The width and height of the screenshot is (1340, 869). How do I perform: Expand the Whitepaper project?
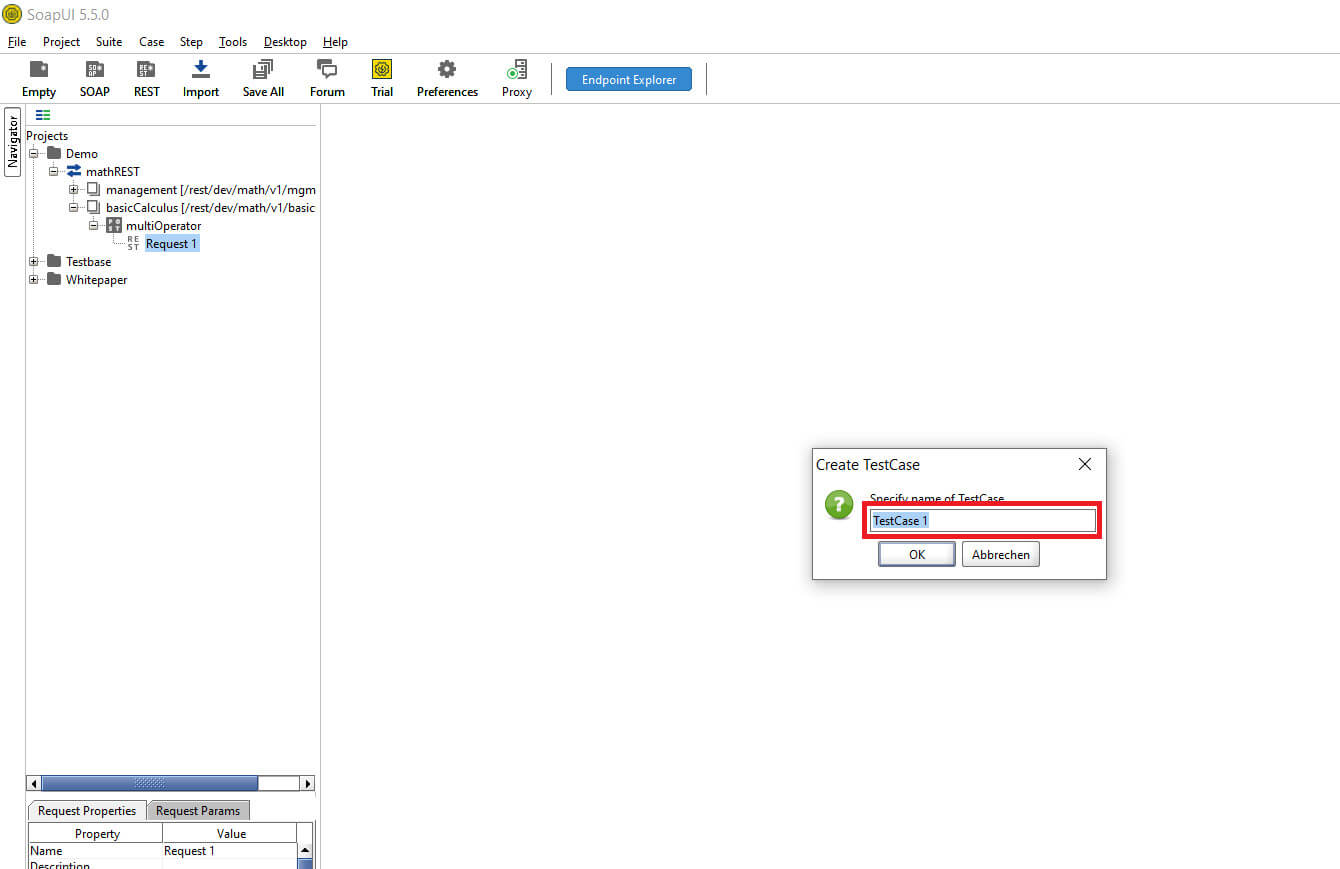tap(33, 279)
